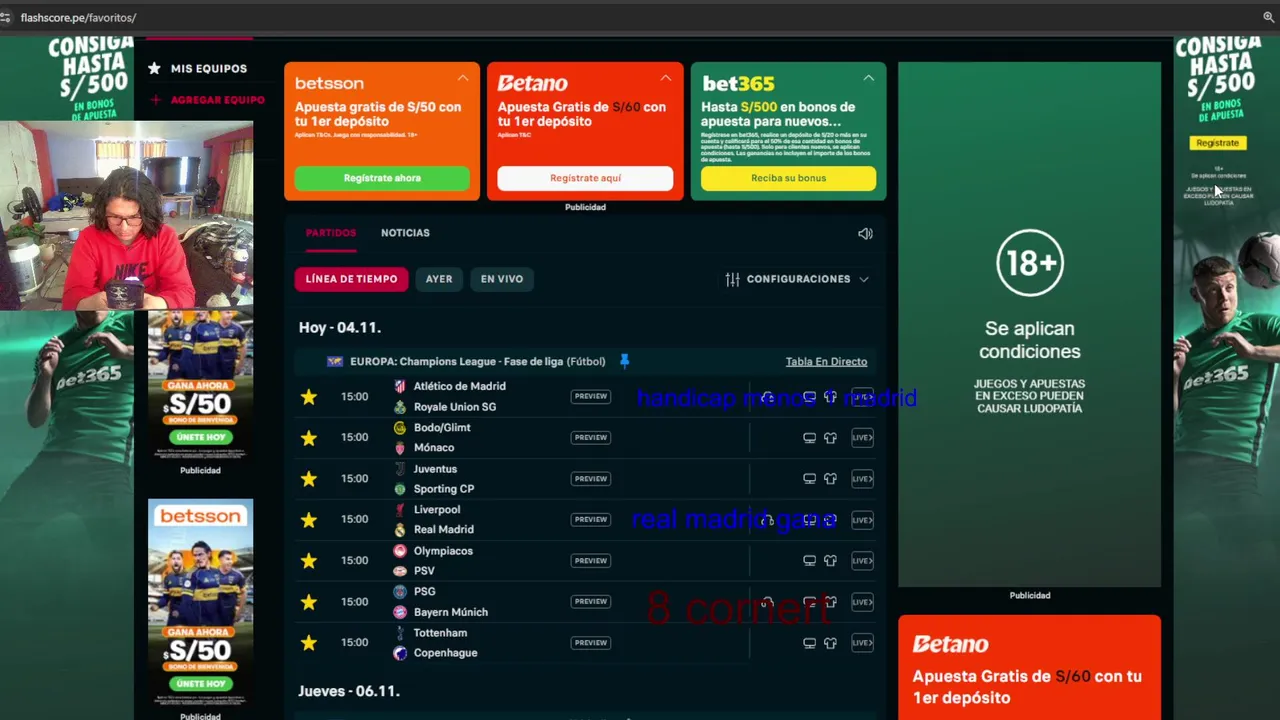The height and width of the screenshot is (720, 1280).
Task: Open lineups shirt icon for Tottenham match
Action: [x=830, y=643]
